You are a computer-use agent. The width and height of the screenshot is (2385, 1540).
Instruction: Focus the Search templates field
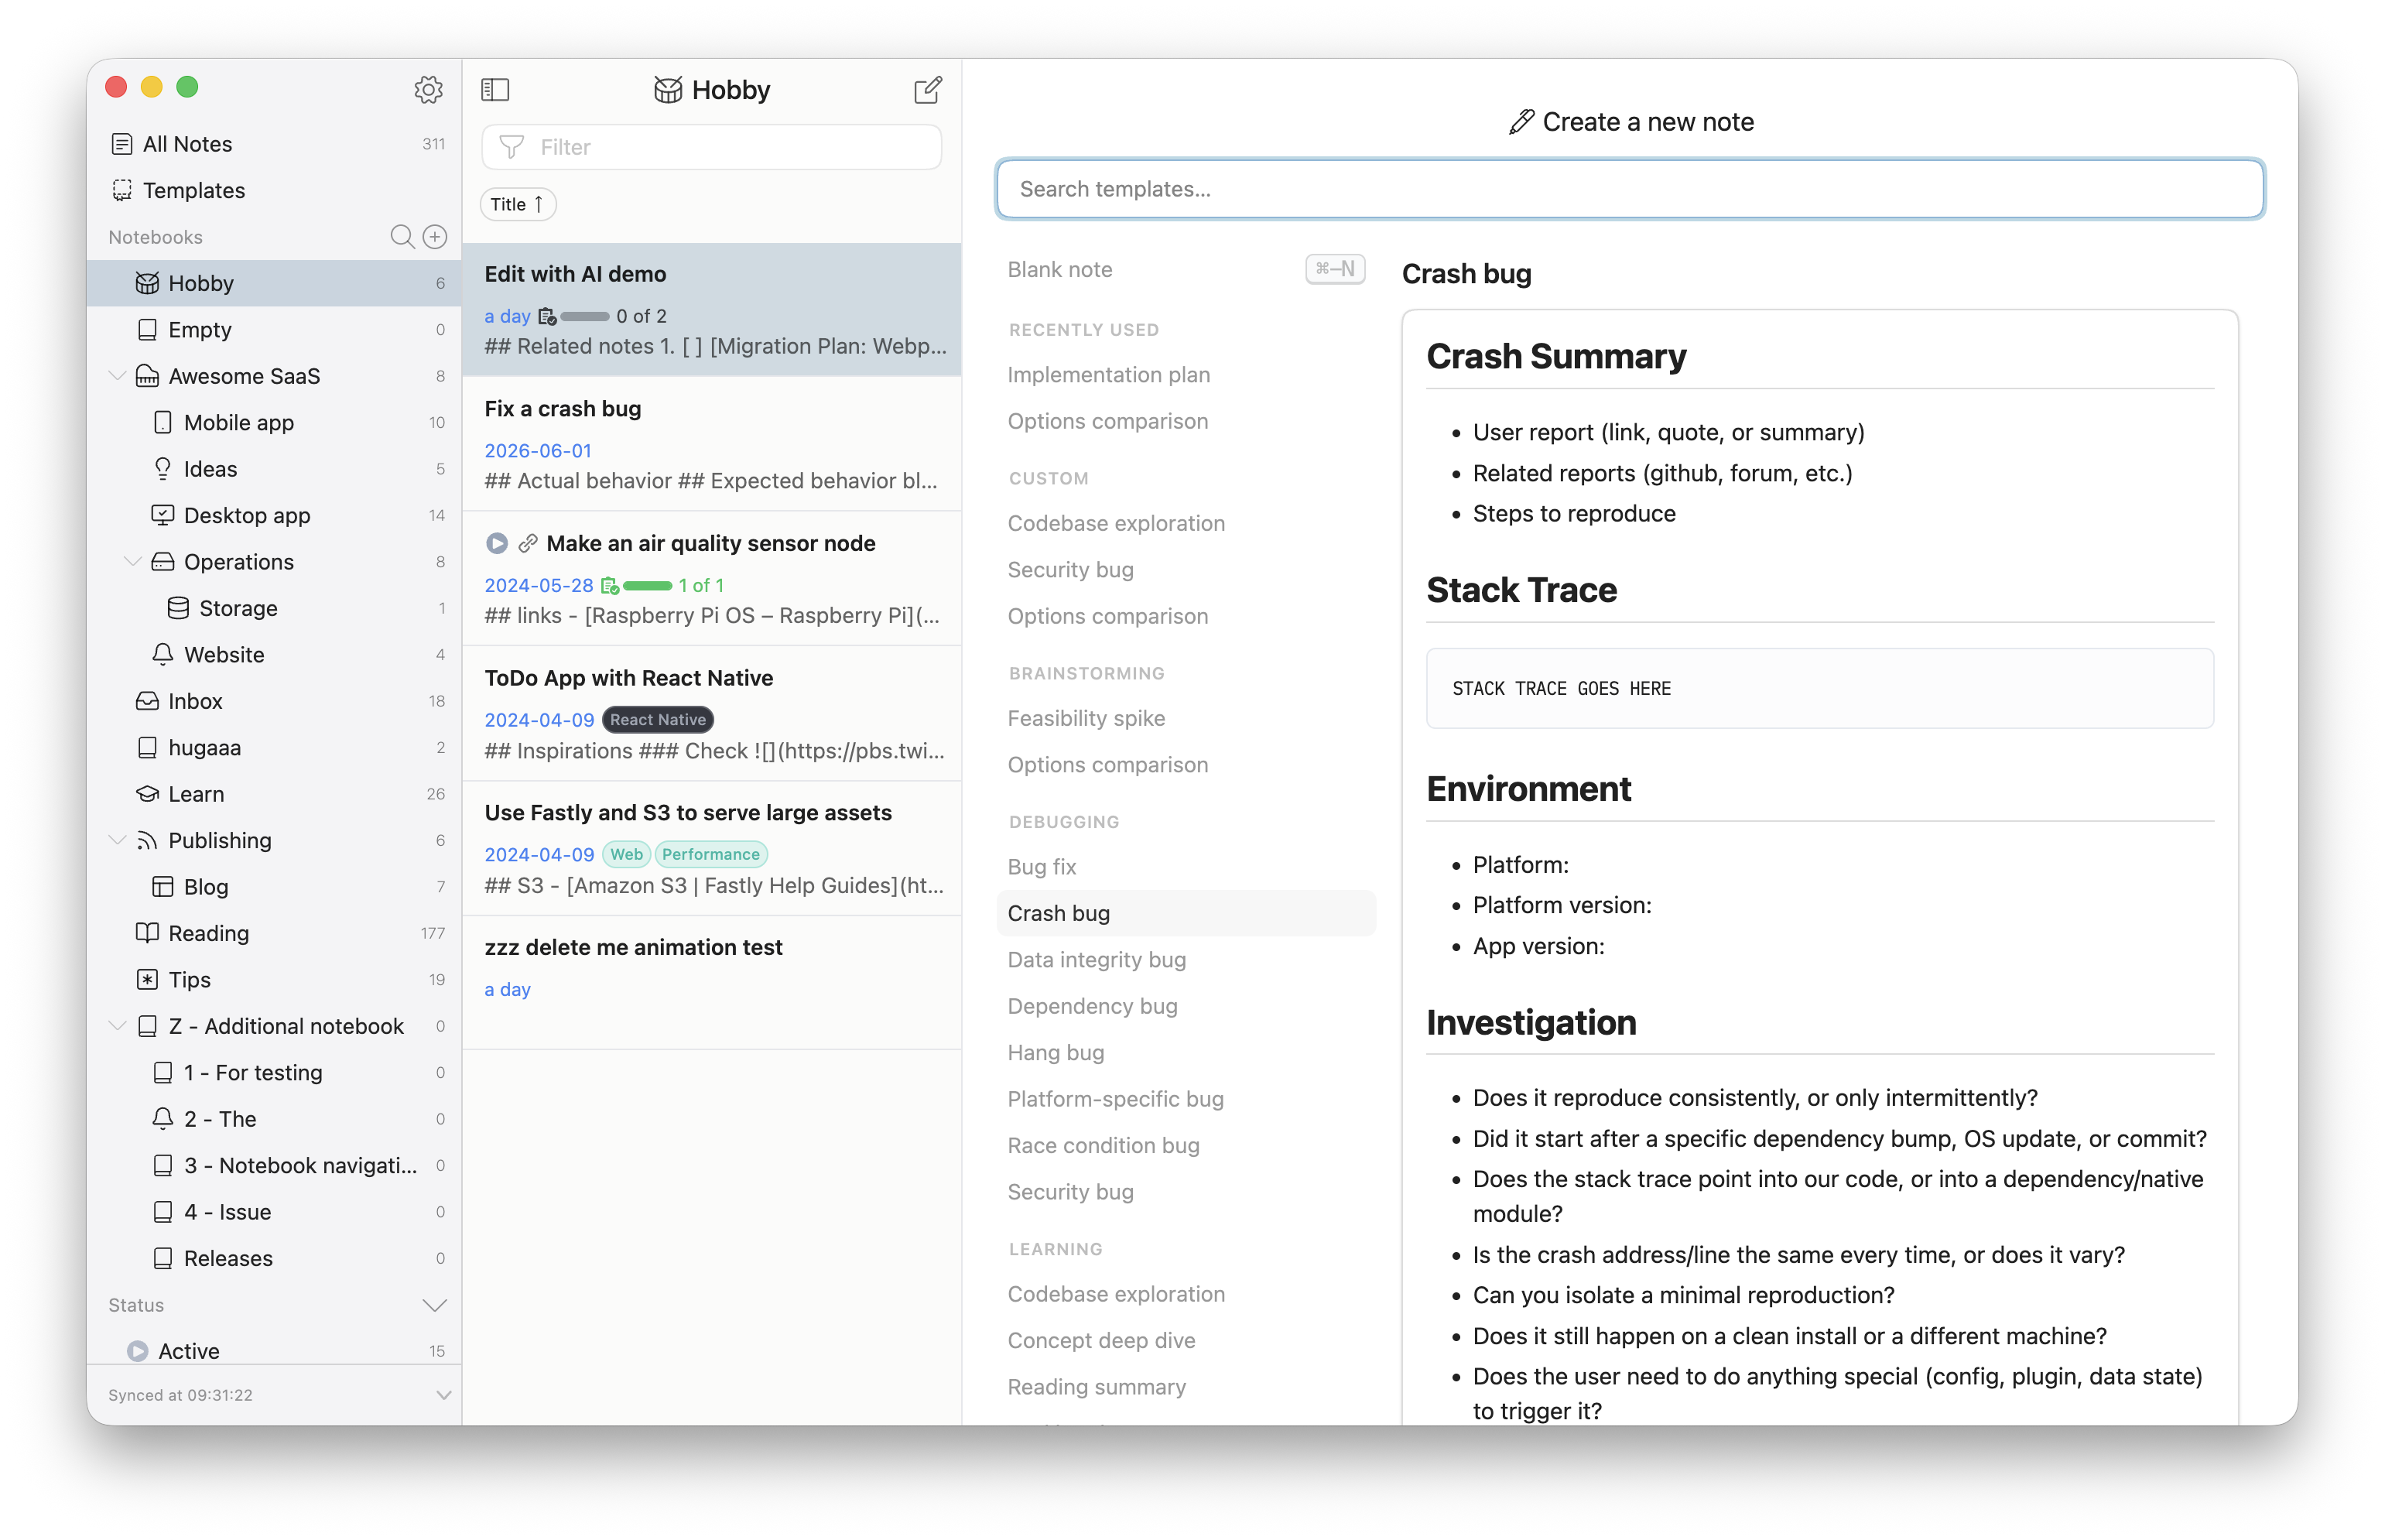(1629, 189)
